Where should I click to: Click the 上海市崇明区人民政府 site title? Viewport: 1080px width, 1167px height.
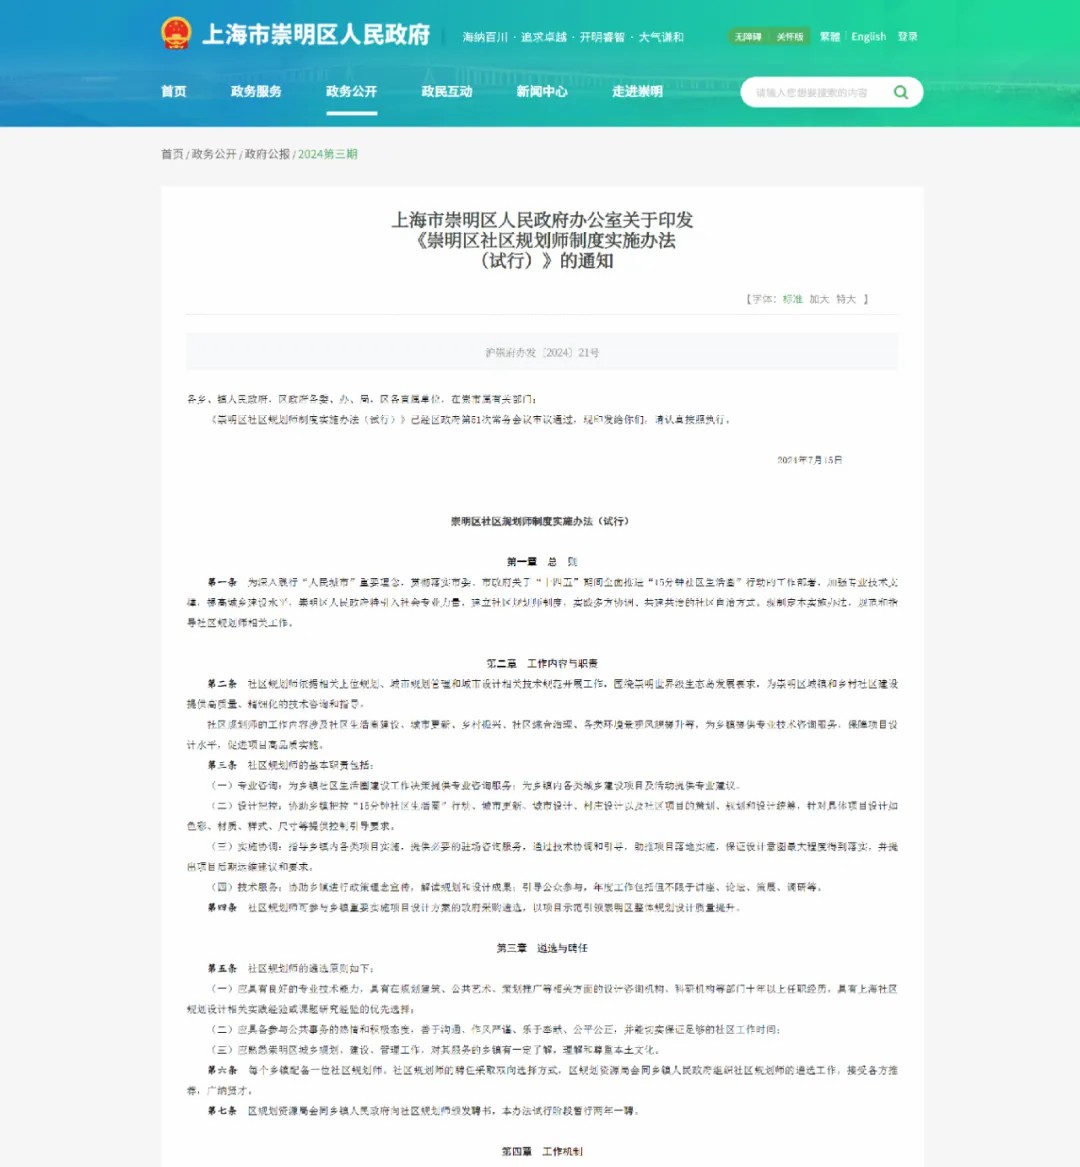click(x=316, y=34)
